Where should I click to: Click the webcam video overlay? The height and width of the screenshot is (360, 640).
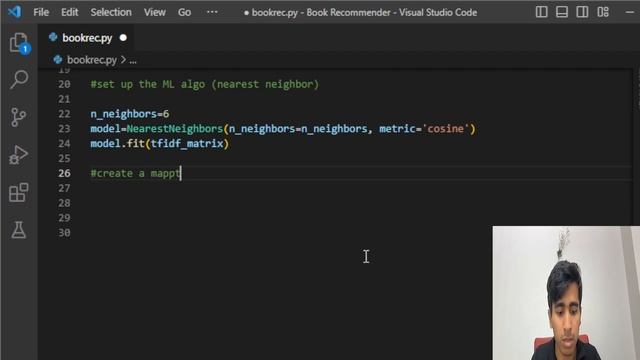pos(566,293)
